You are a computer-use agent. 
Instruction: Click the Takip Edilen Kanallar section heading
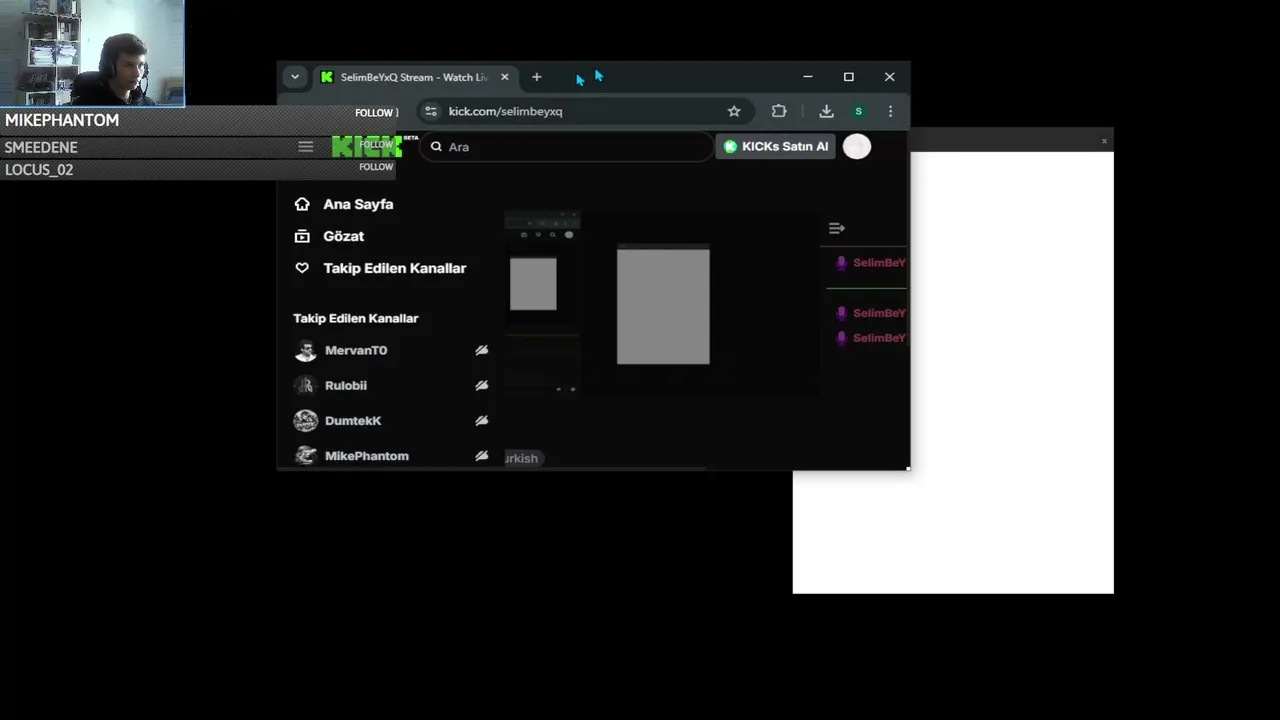coord(356,318)
